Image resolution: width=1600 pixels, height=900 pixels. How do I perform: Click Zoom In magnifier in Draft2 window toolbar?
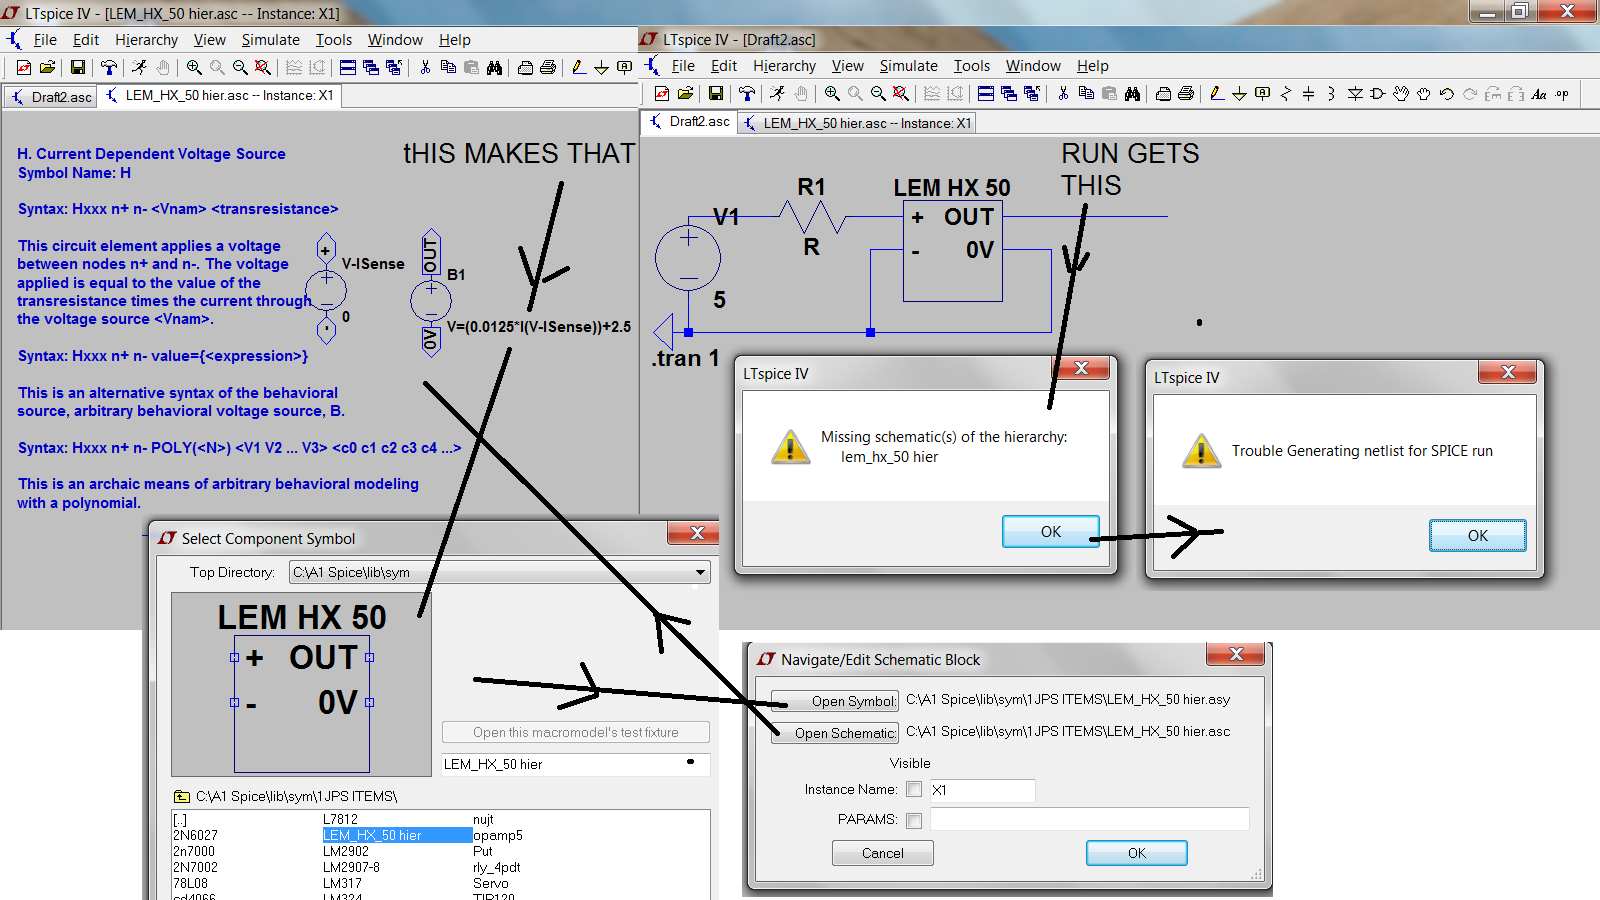(x=832, y=93)
